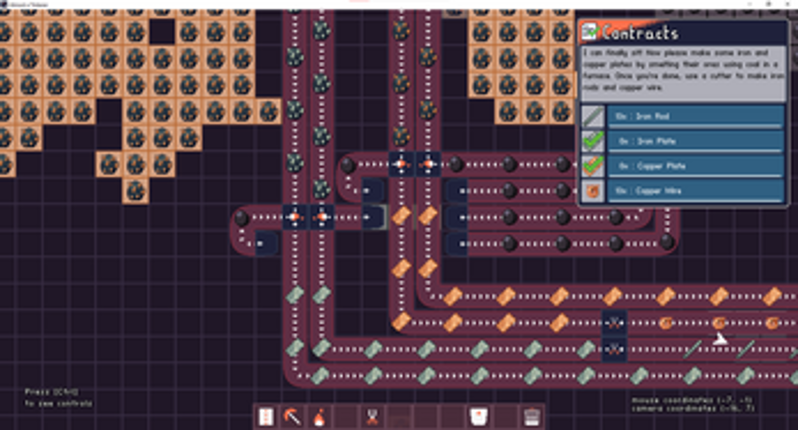Viewport: 798px width, 430px height.
Task: Click the bridge where left copper ore belt crosses coal
Action: (x=401, y=164)
